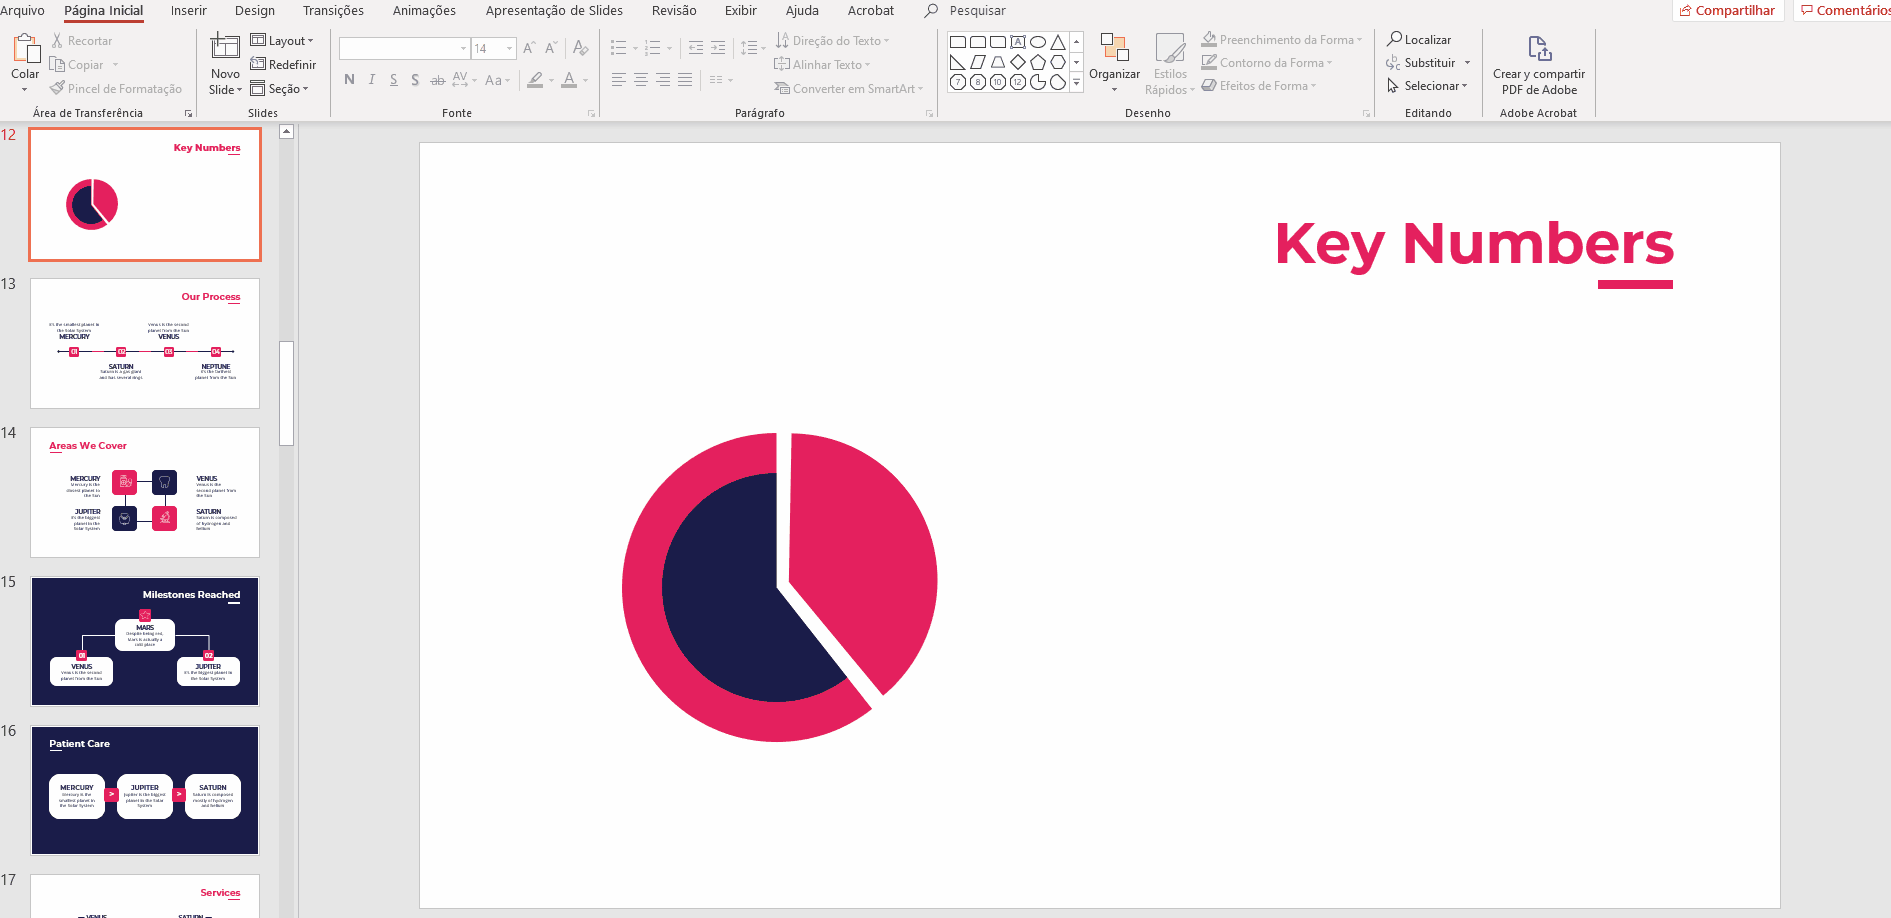
Task: Toggle italic I formatting
Action: click(x=371, y=80)
